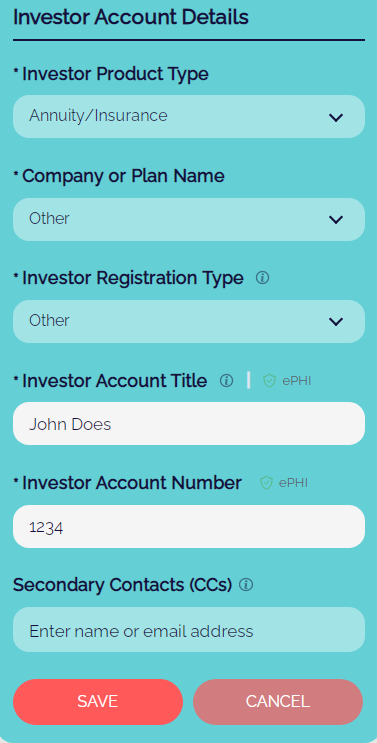Click info icon beside Investor Registration Type
This screenshot has height=743, width=377.
coord(262,278)
